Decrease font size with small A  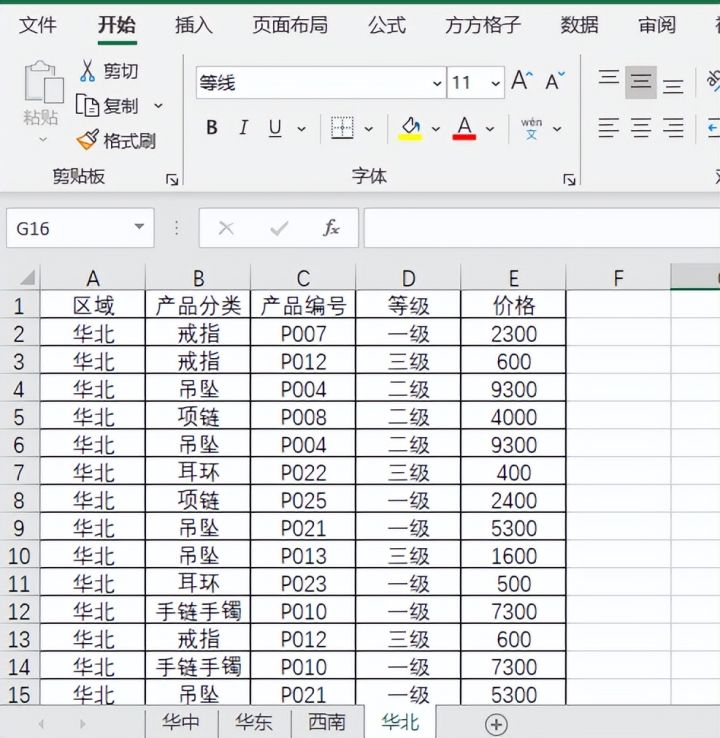pos(555,81)
